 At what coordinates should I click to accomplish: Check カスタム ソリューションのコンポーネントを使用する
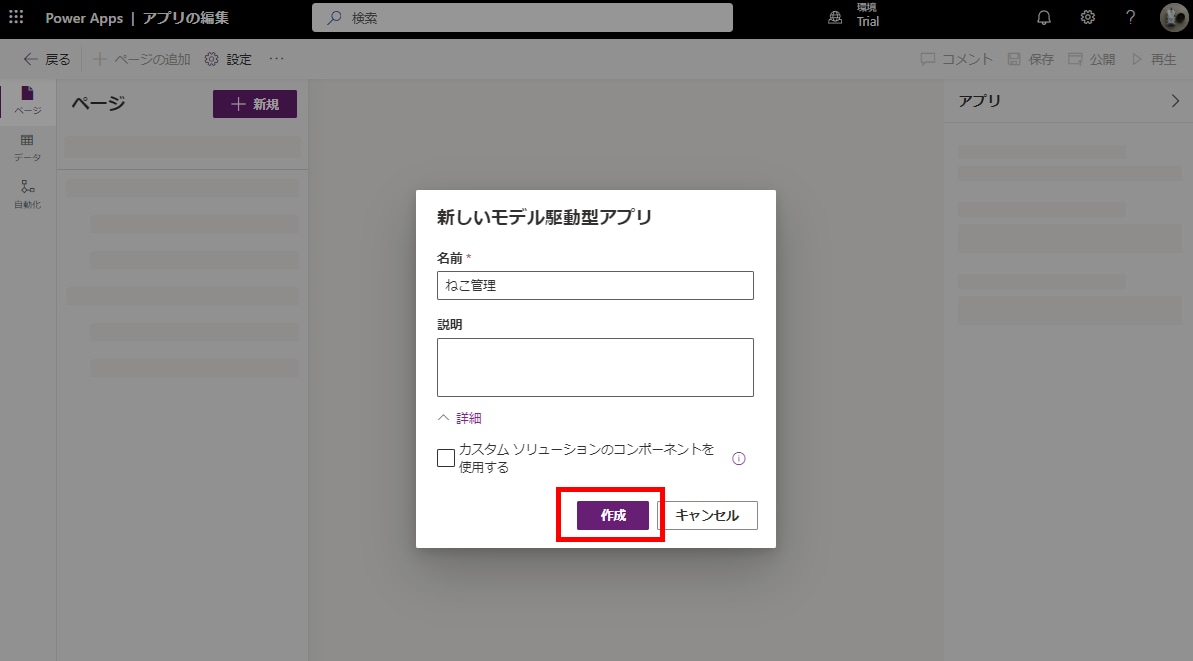tap(446, 458)
